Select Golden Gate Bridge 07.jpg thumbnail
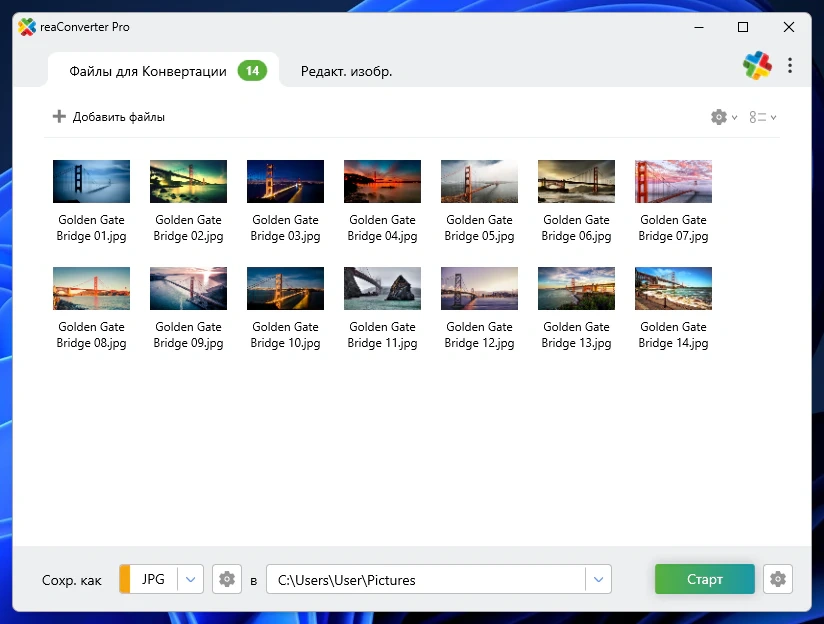The image size is (824, 624). pyautogui.click(x=673, y=182)
